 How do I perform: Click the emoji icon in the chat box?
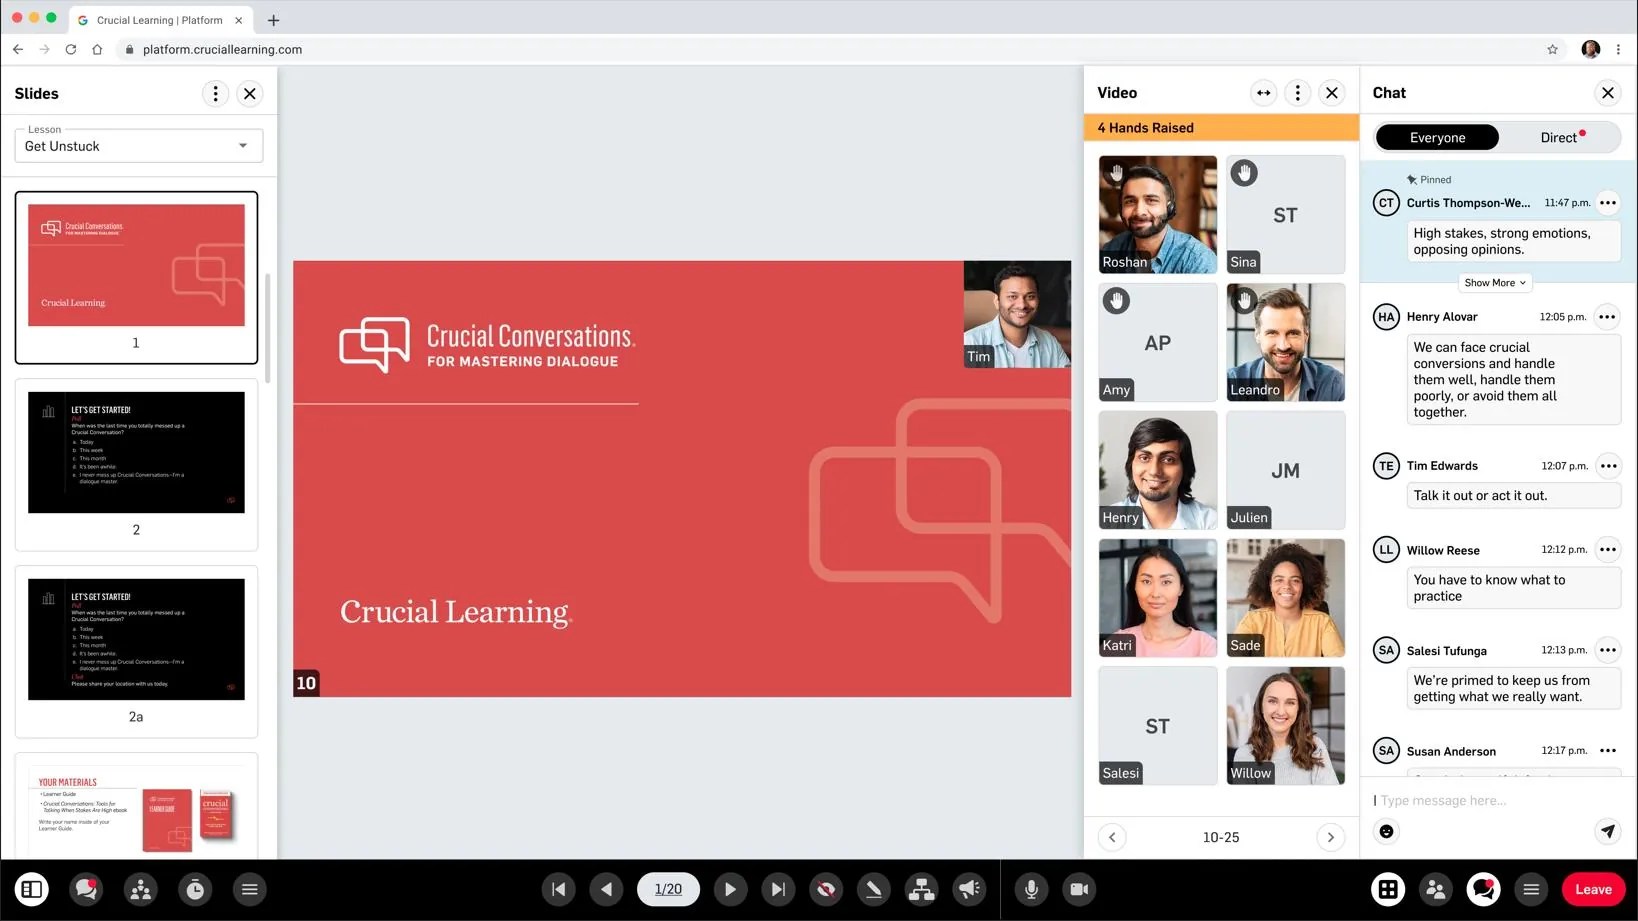click(x=1386, y=831)
